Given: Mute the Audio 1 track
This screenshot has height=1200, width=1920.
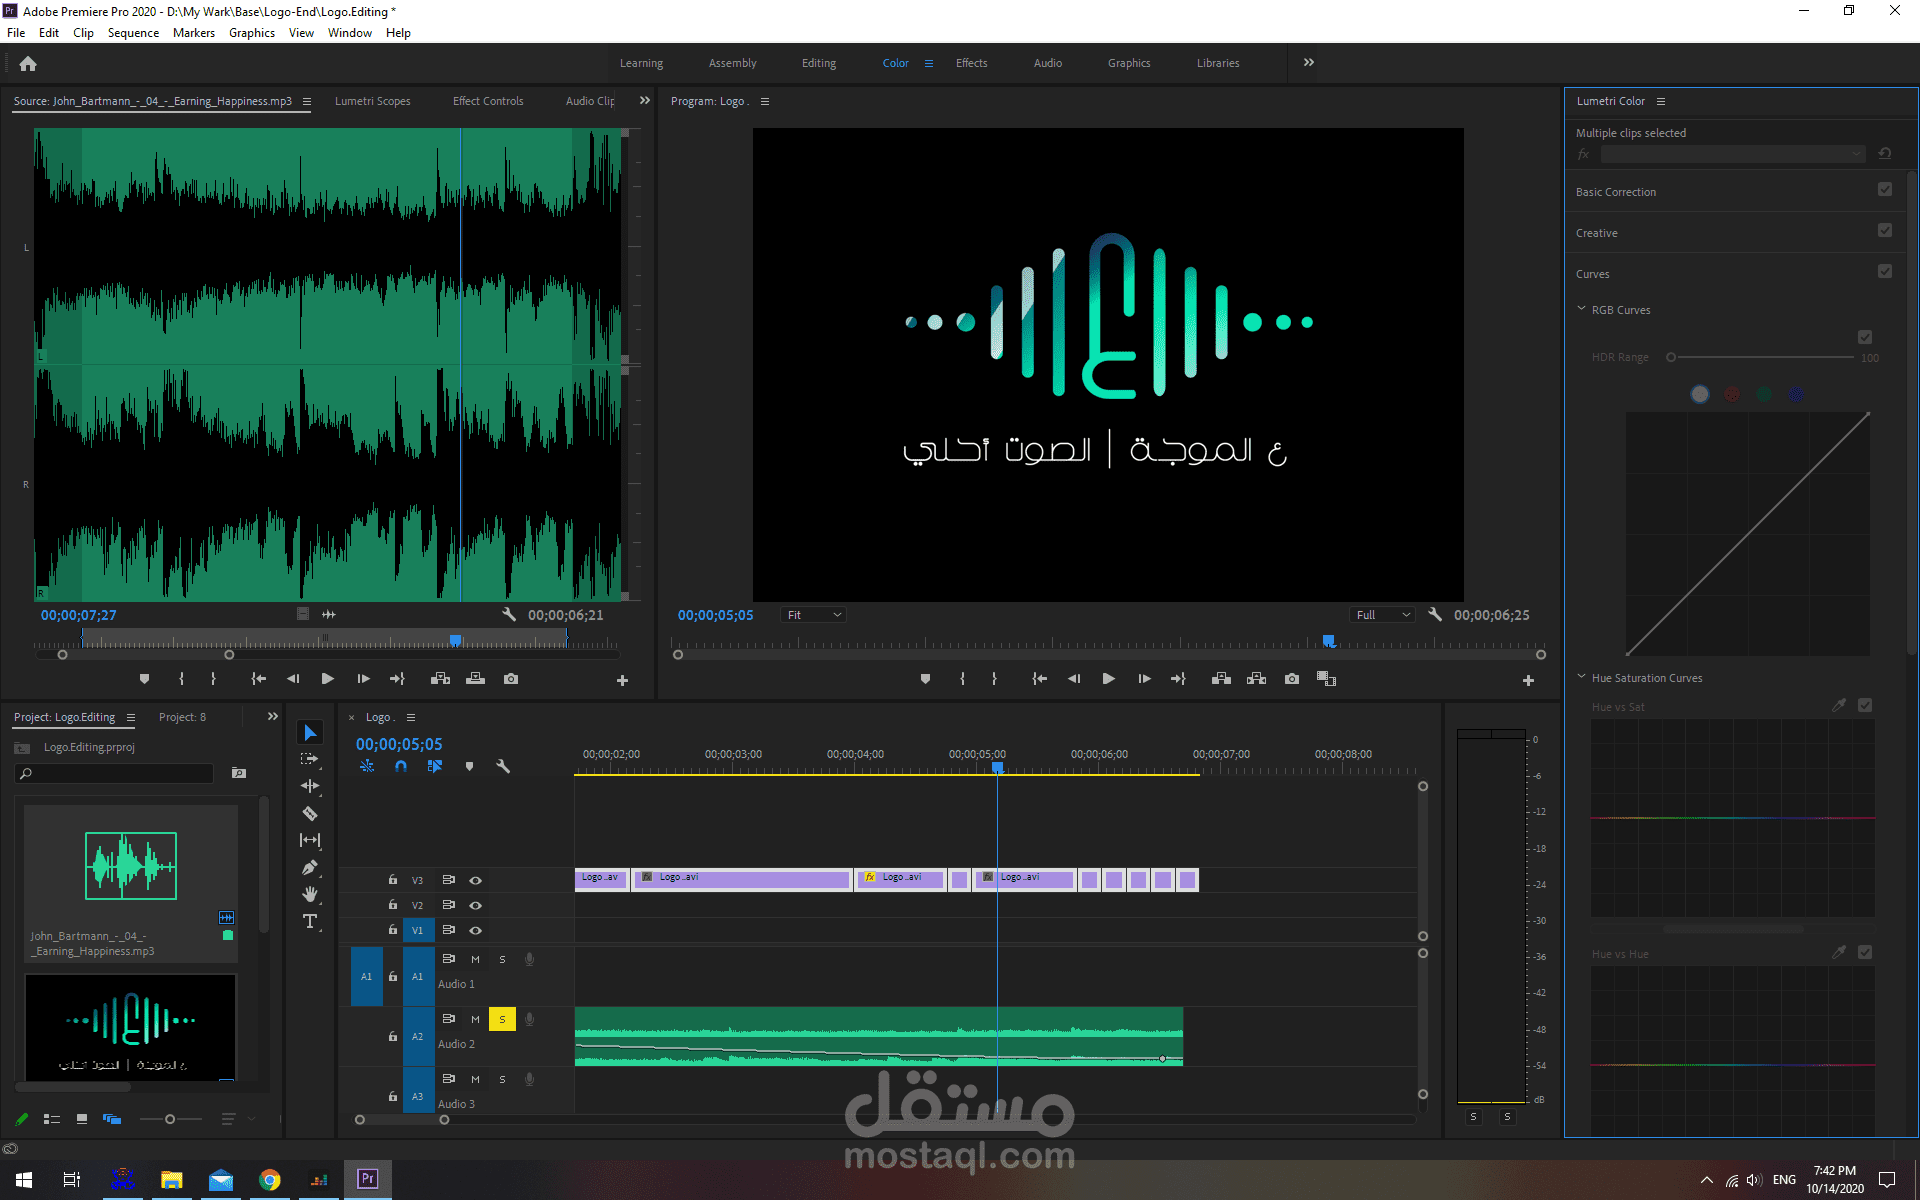Looking at the screenshot, I should [474, 958].
